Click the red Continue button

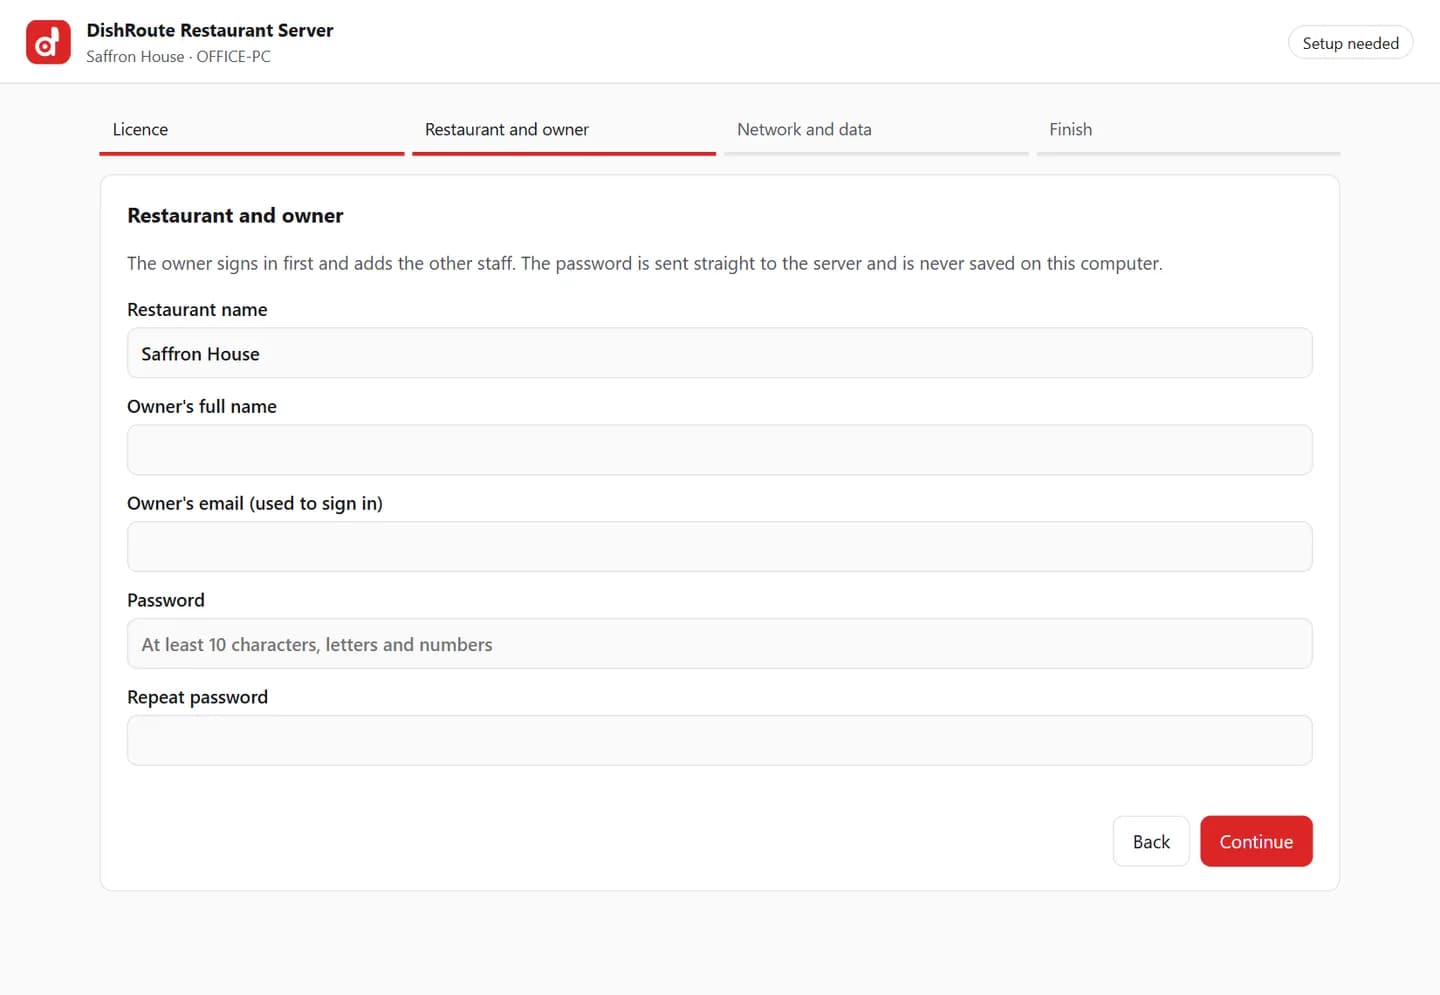1256,842
